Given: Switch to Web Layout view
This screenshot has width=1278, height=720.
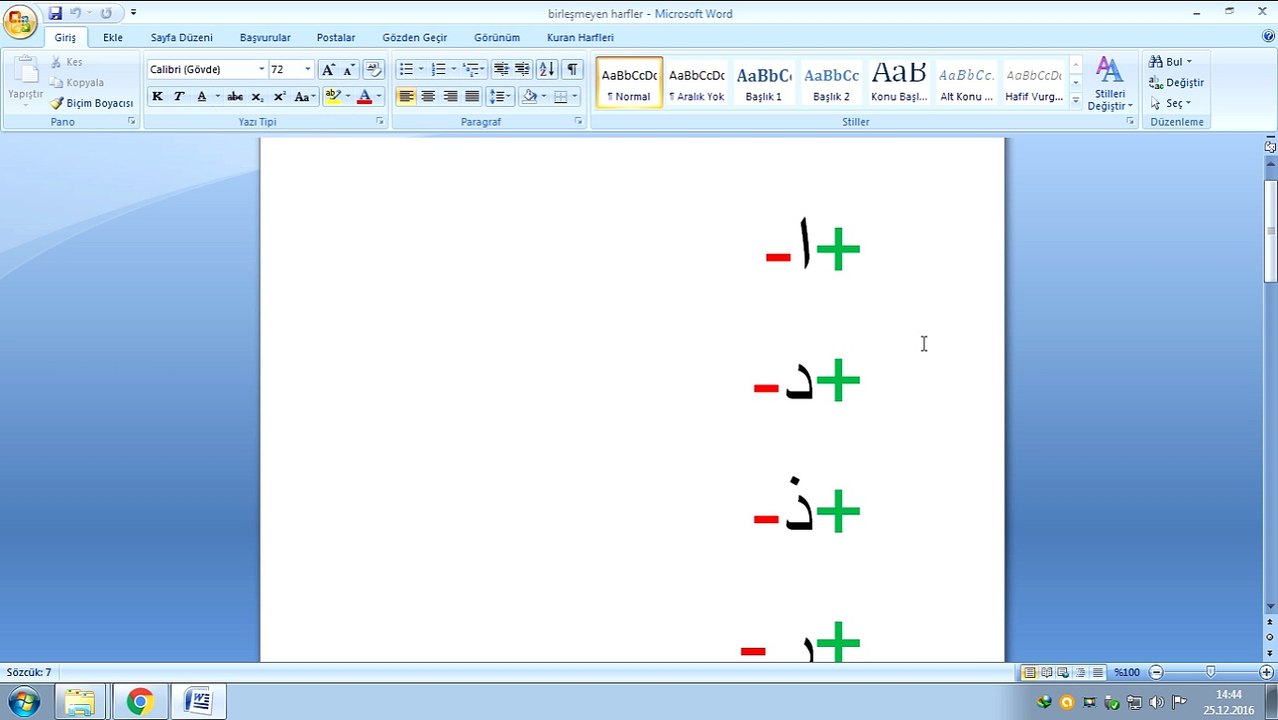Looking at the screenshot, I should click(1064, 673).
